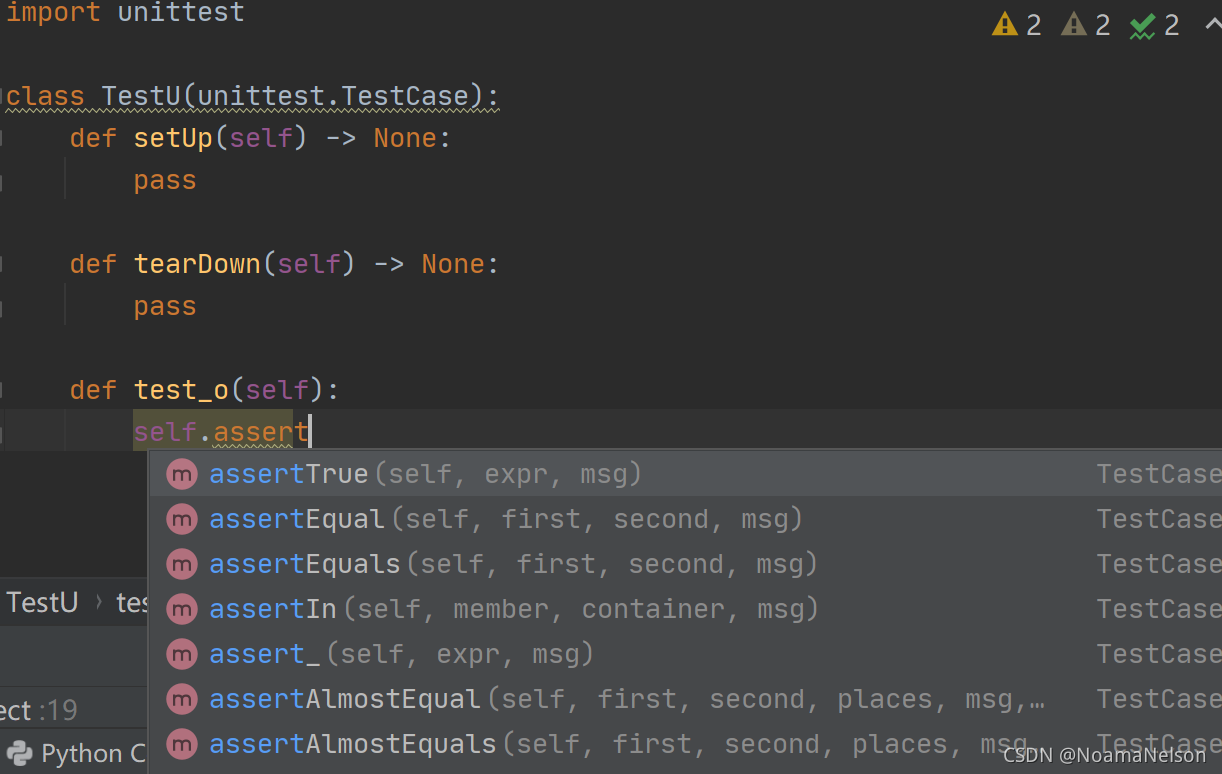This screenshot has height=774, width=1222.
Task: Select the assertEqual completion suggestion
Action: click(296, 519)
